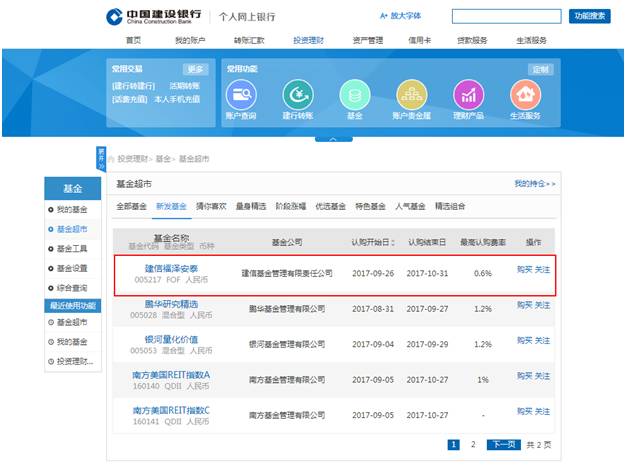Switch to the 量身精选 tab
This screenshot has height=470, width=626.
[251, 206]
